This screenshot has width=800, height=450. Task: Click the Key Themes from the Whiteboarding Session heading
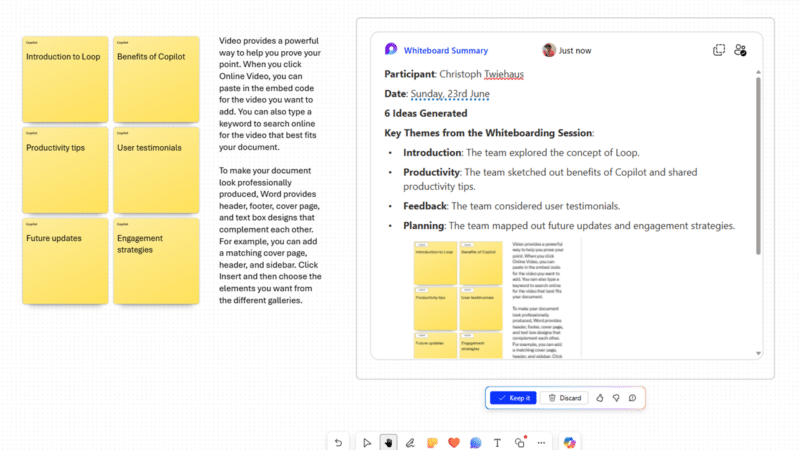tap(489, 133)
